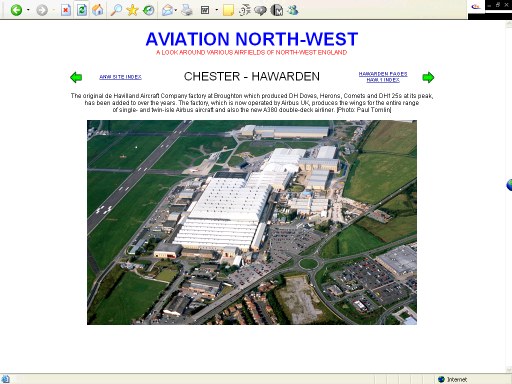Expand the Edit button dropdown arrow
Viewport: 512px width, 384px height.
pyautogui.click(x=217, y=10)
